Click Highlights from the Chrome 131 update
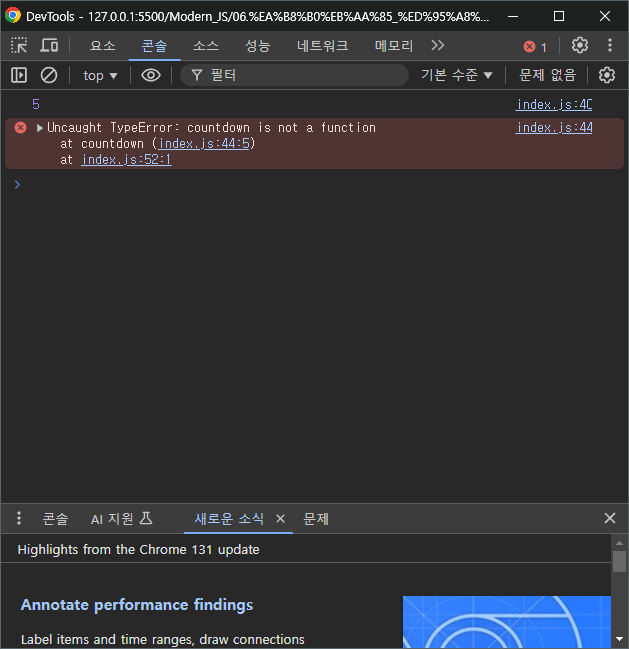The width and height of the screenshot is (629, 649). [139, 549]
